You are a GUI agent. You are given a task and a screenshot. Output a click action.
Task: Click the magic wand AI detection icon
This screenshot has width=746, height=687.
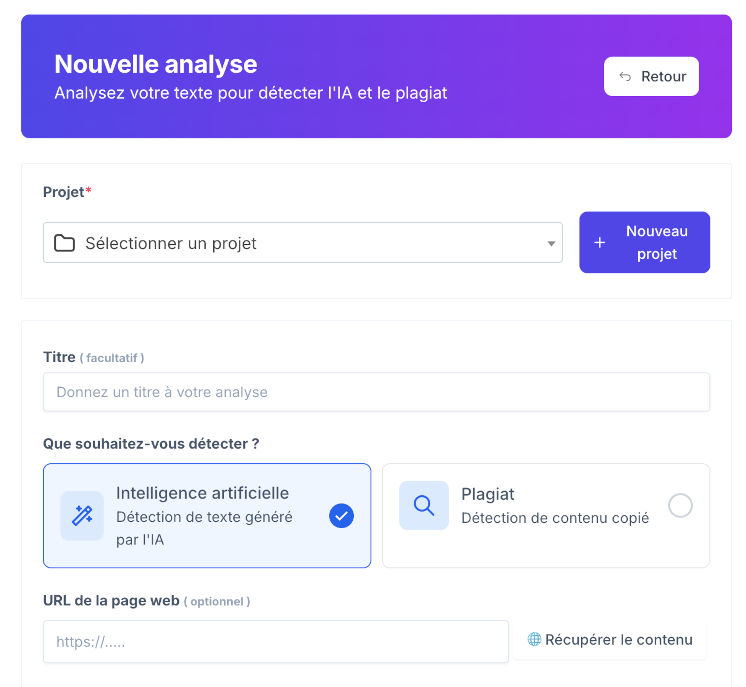click(x=82, y=516)
